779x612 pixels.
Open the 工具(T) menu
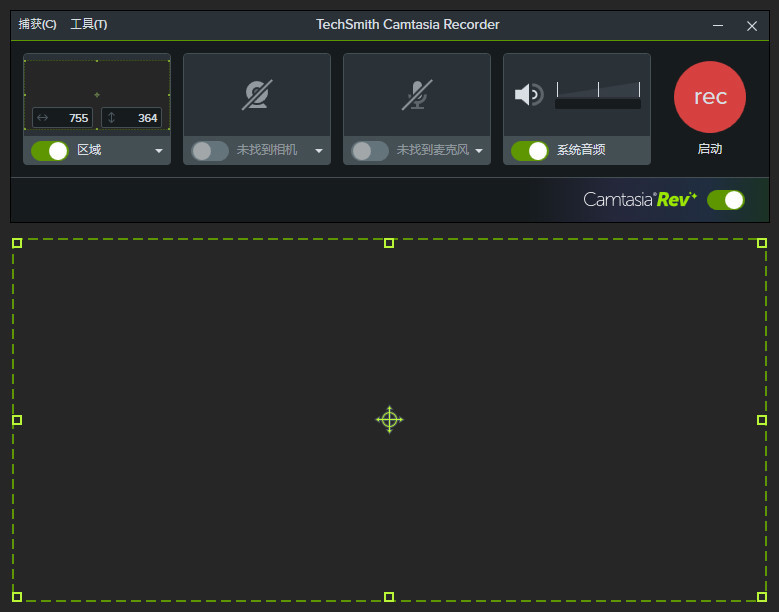tap(88, 24)
